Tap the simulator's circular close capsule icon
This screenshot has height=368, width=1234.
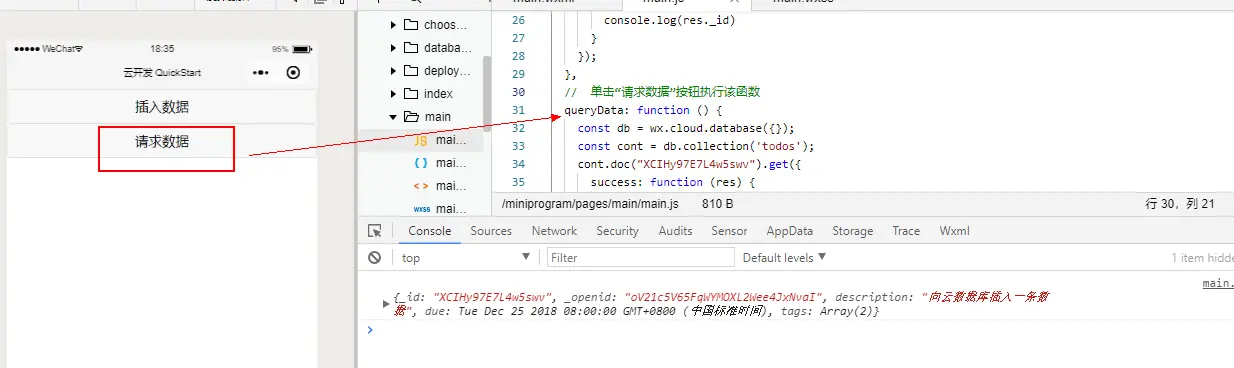[x=293, y=72]
